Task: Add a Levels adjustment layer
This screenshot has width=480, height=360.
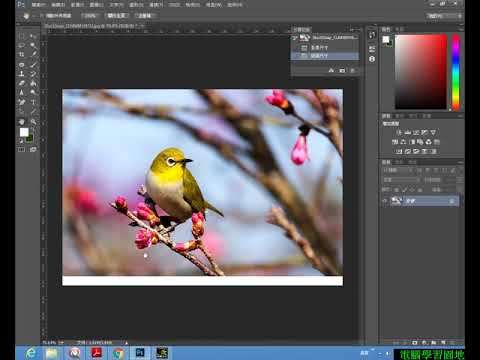Action: [x=407, y=132]
